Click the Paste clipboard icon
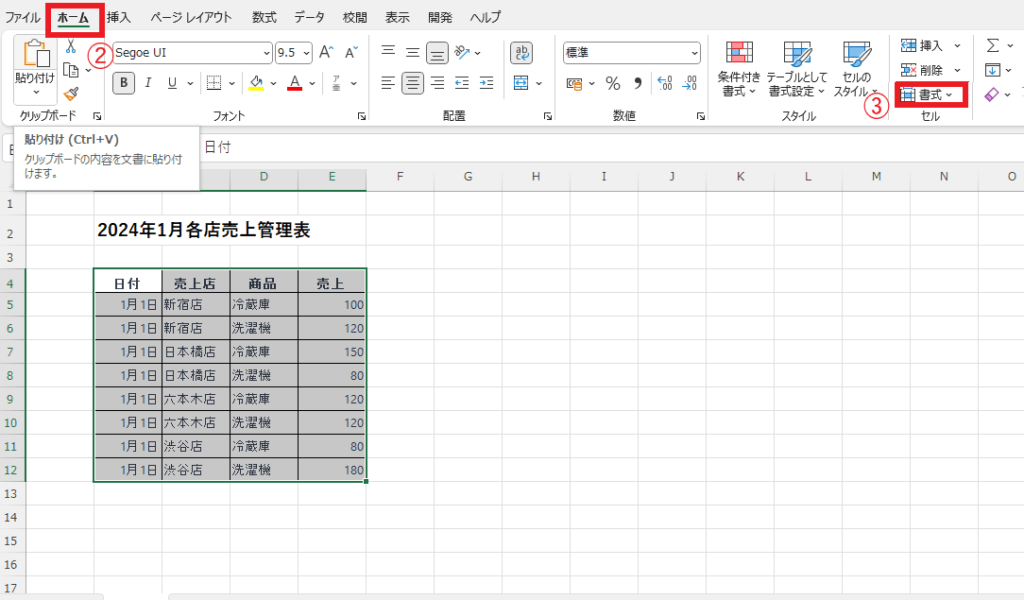Screen dimensions: 1024x600 tap(35, 54)
